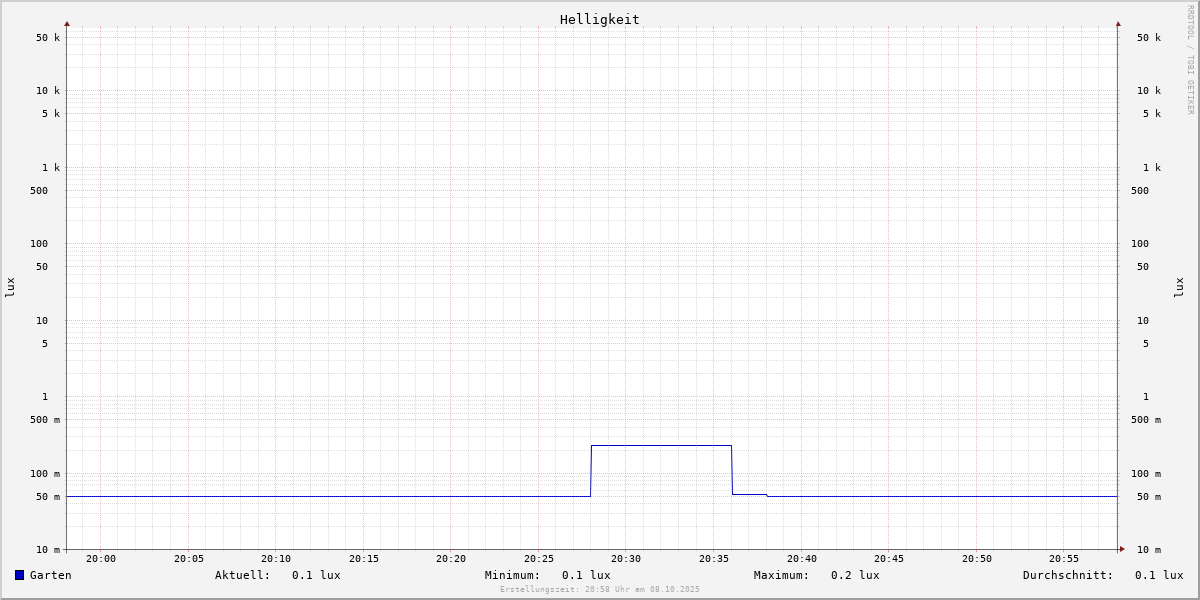The height and width of the screenshot is (600, 1200).
Task: Click the 1 k label on right axis
Action: [1152, 168]
